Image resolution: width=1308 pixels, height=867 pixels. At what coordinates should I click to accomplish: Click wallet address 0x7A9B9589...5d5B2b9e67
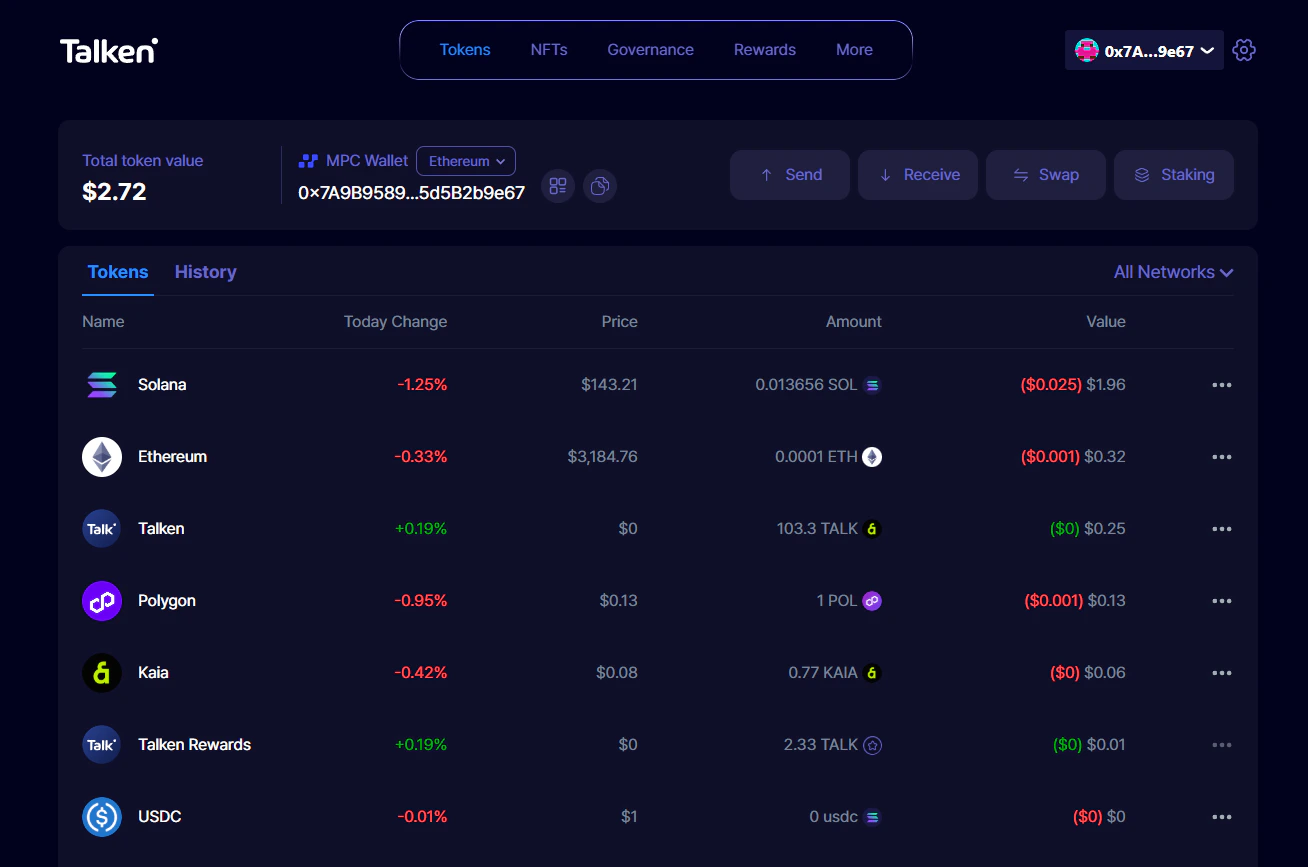[411, 193]
